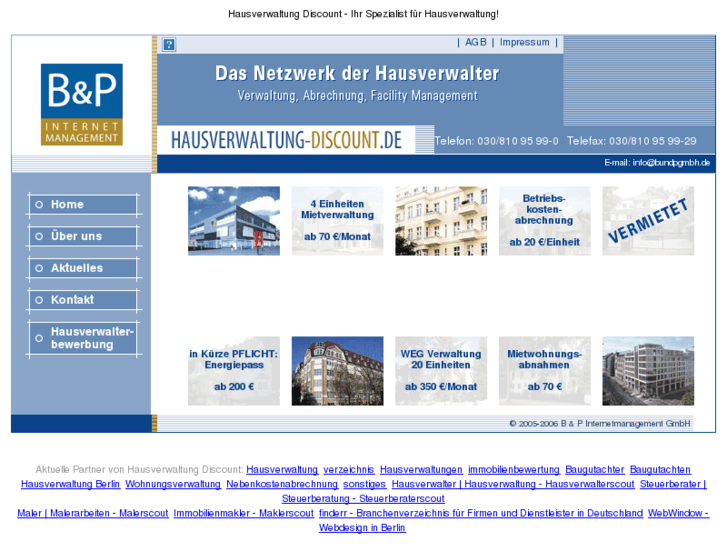Click the question mark help icon
This screenshot has width=727, height=545.
[x=169, y=45]
